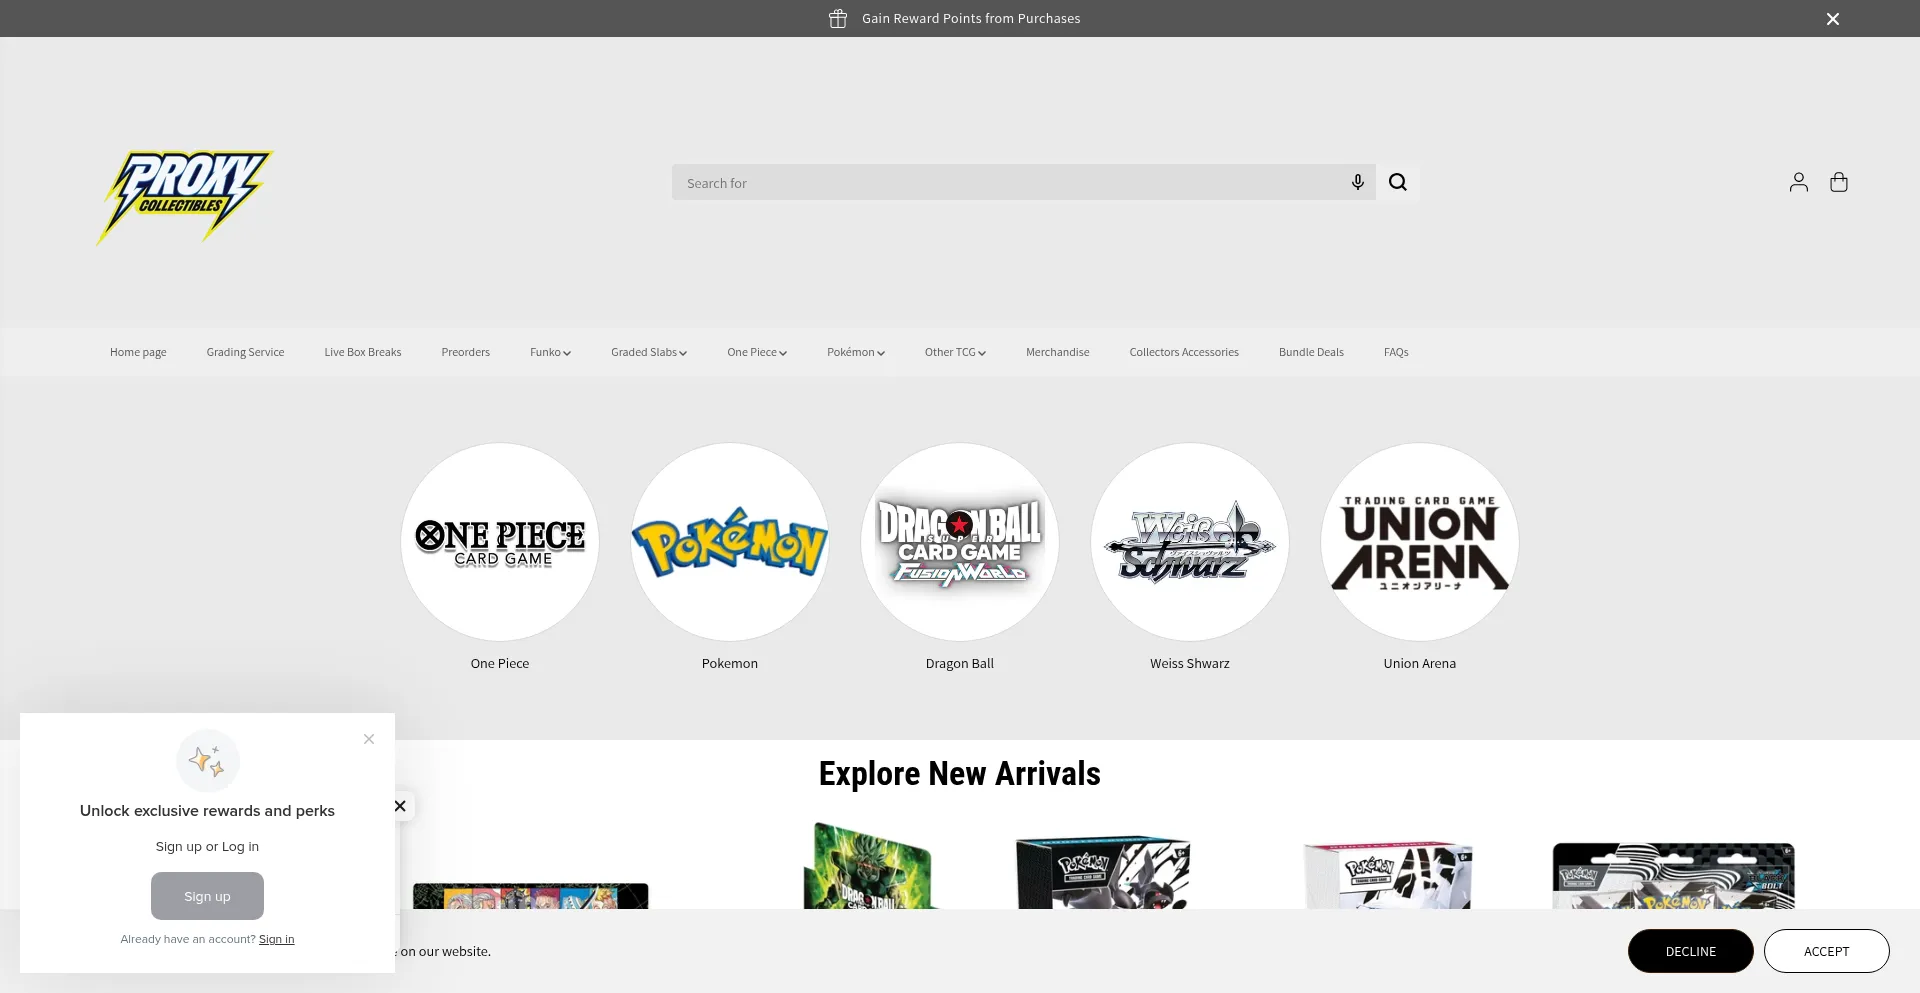This screenshot has height=993, width=1920.
Task: Select Weiss Schwarz circle logo
Action: [1190, 542]
